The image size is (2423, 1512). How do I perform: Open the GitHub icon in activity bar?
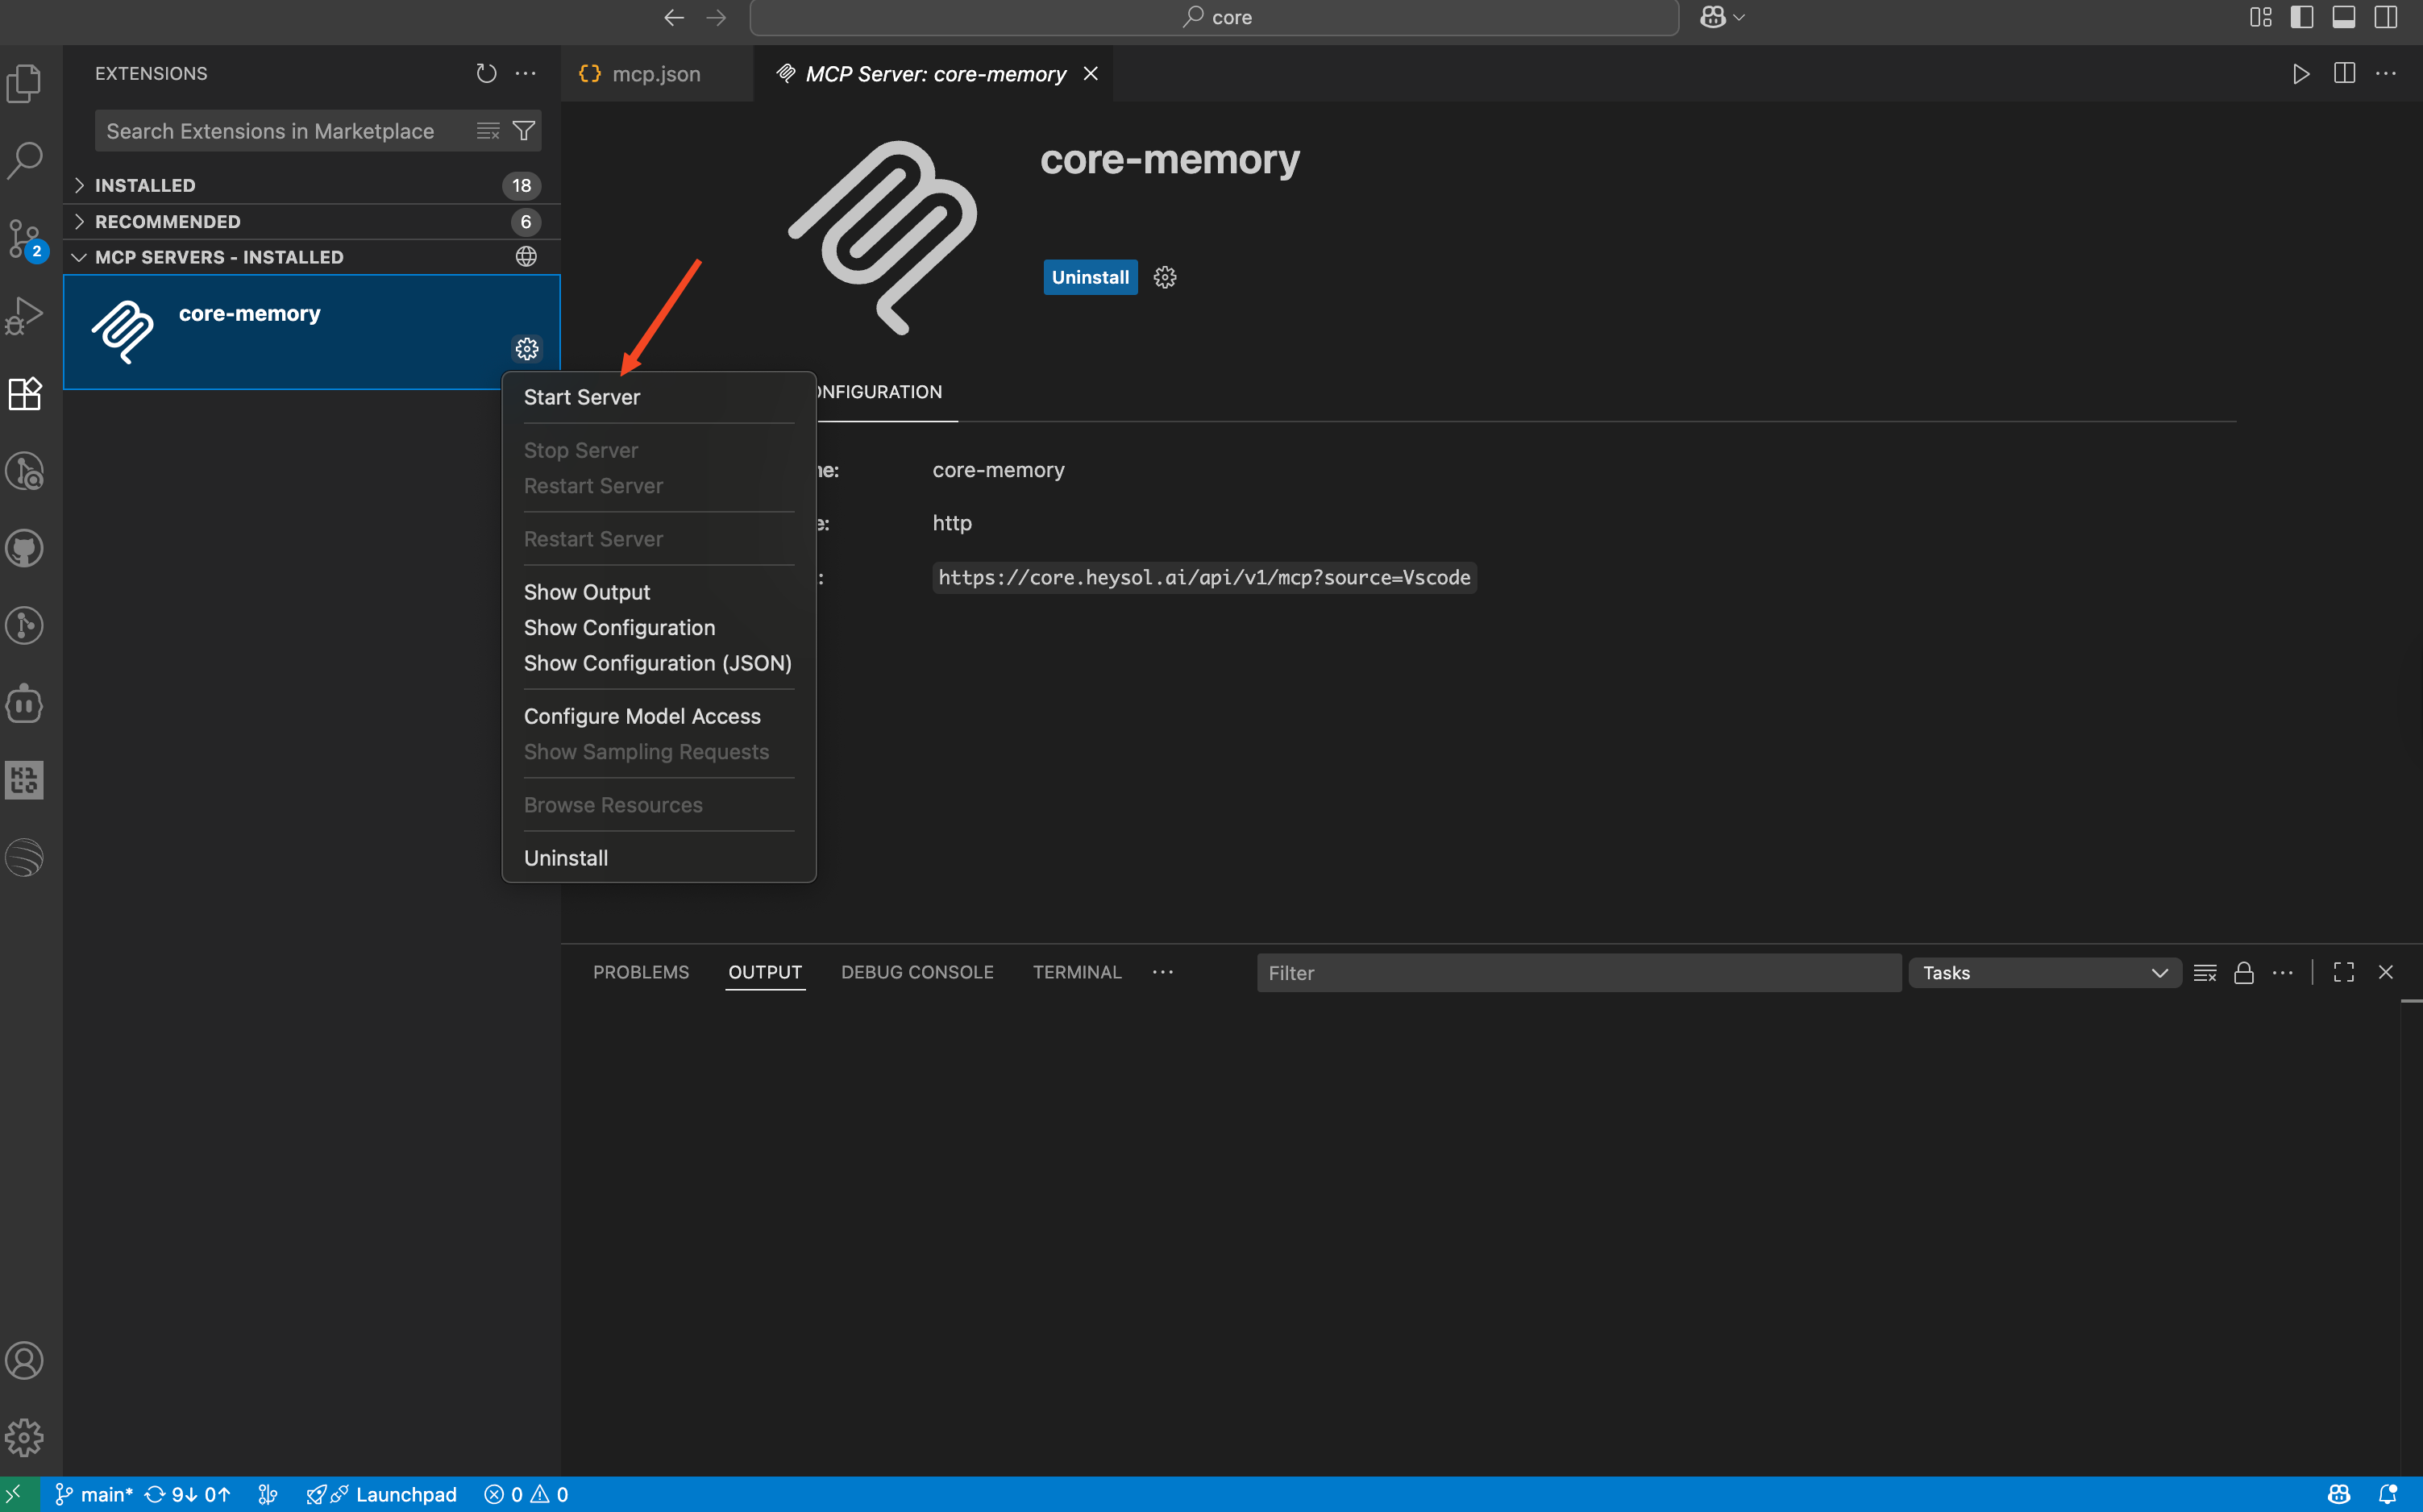(x=24, y=548)
